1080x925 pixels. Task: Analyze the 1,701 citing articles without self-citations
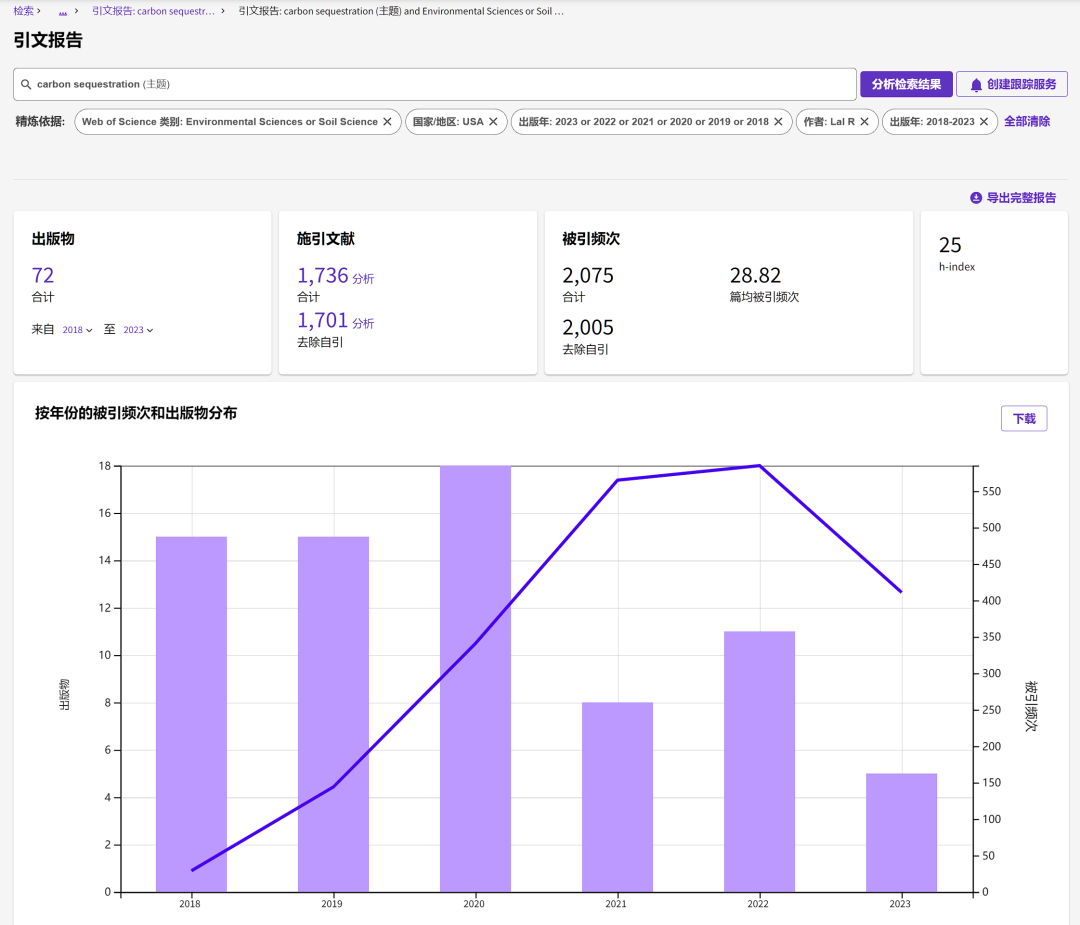(x=363, y=324)
